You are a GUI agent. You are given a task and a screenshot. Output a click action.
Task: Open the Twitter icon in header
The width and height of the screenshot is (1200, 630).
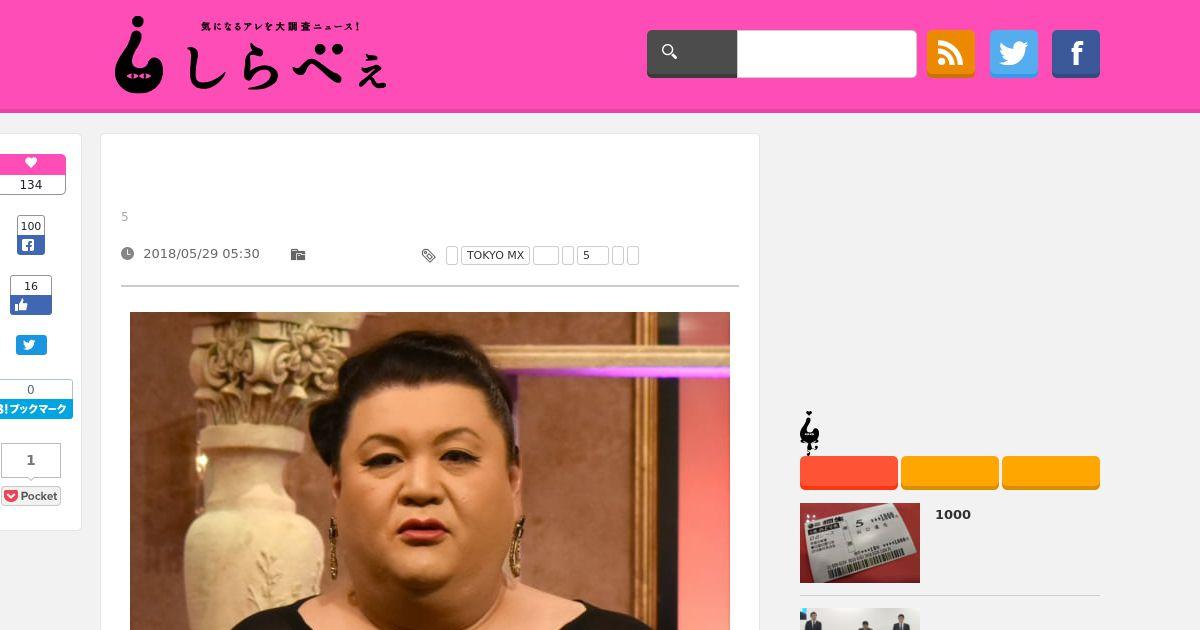(1013, 53)
